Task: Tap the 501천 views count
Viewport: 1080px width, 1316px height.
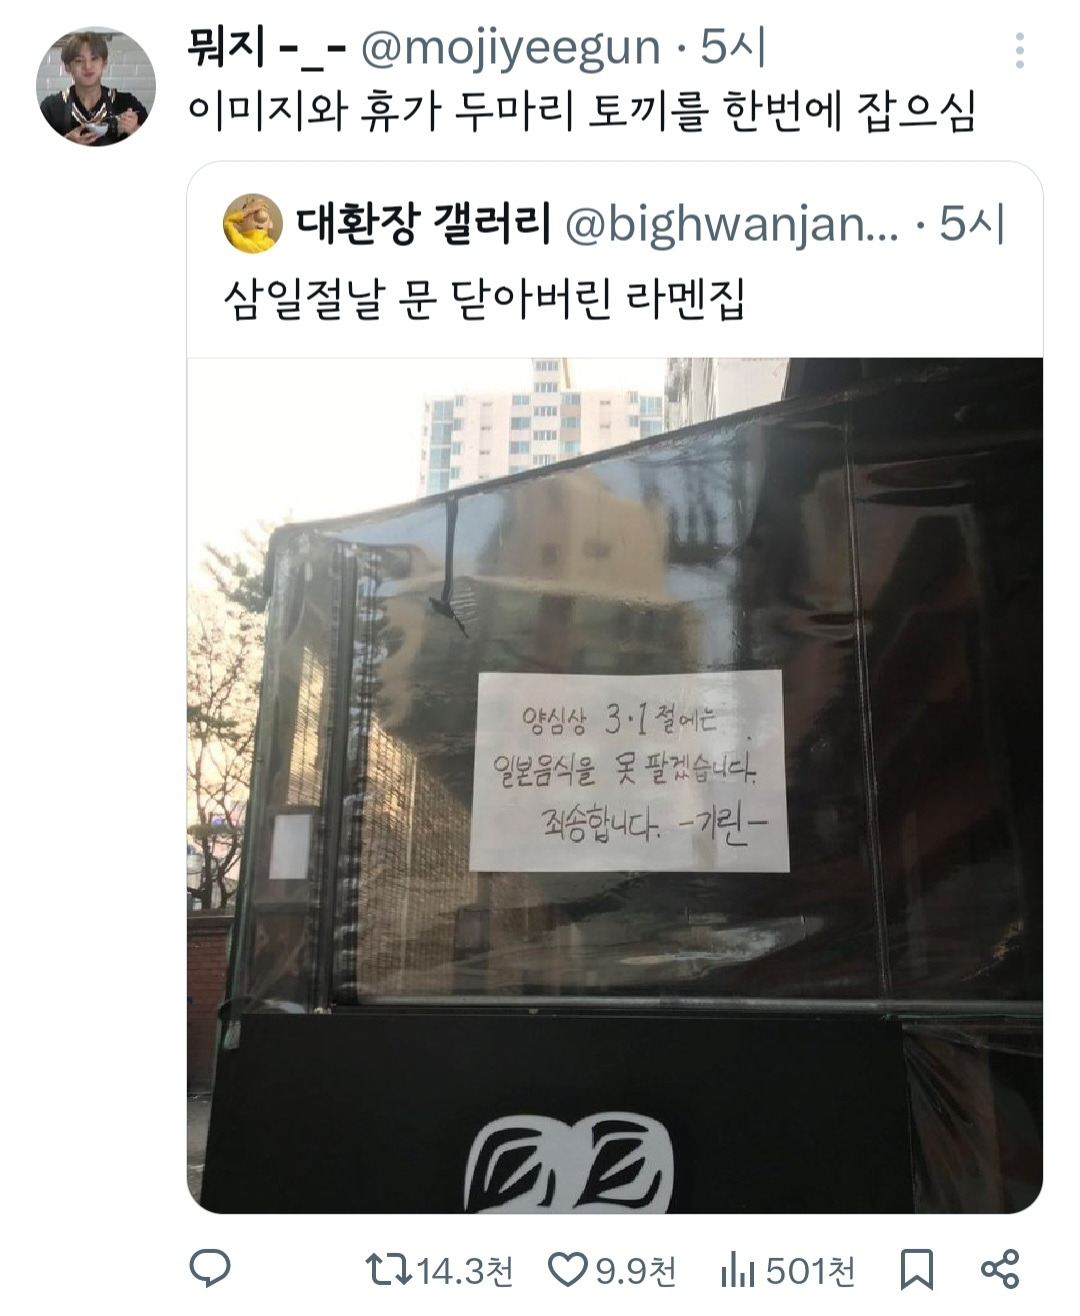Action: click(x=811, y=1272)
